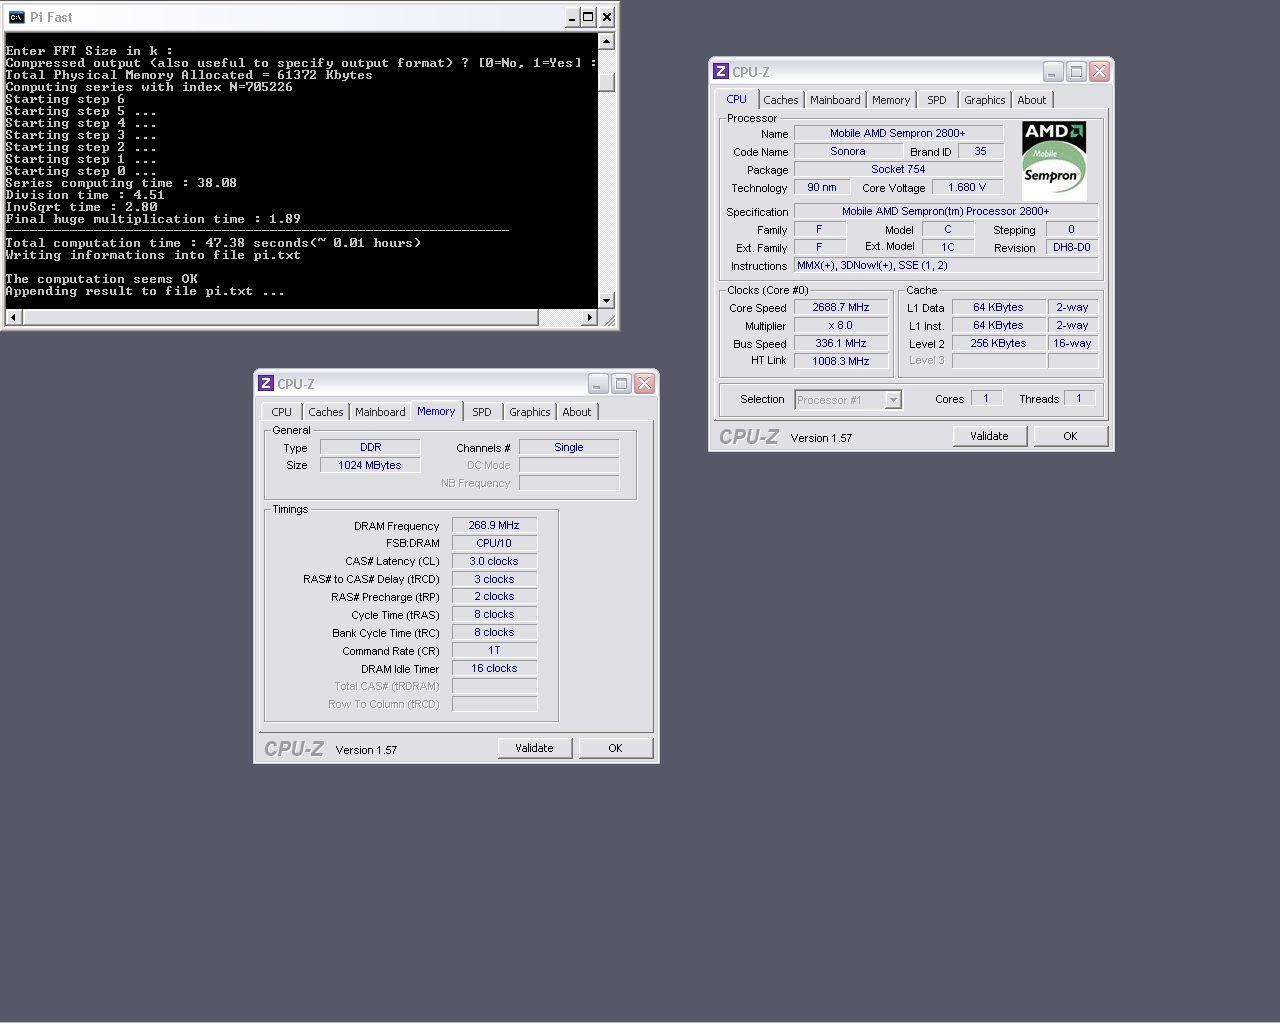Screen dimensions: 1280x1024
Task: Click the L1 Data value 64 KBytes
Action: click(x=998, y=307)
